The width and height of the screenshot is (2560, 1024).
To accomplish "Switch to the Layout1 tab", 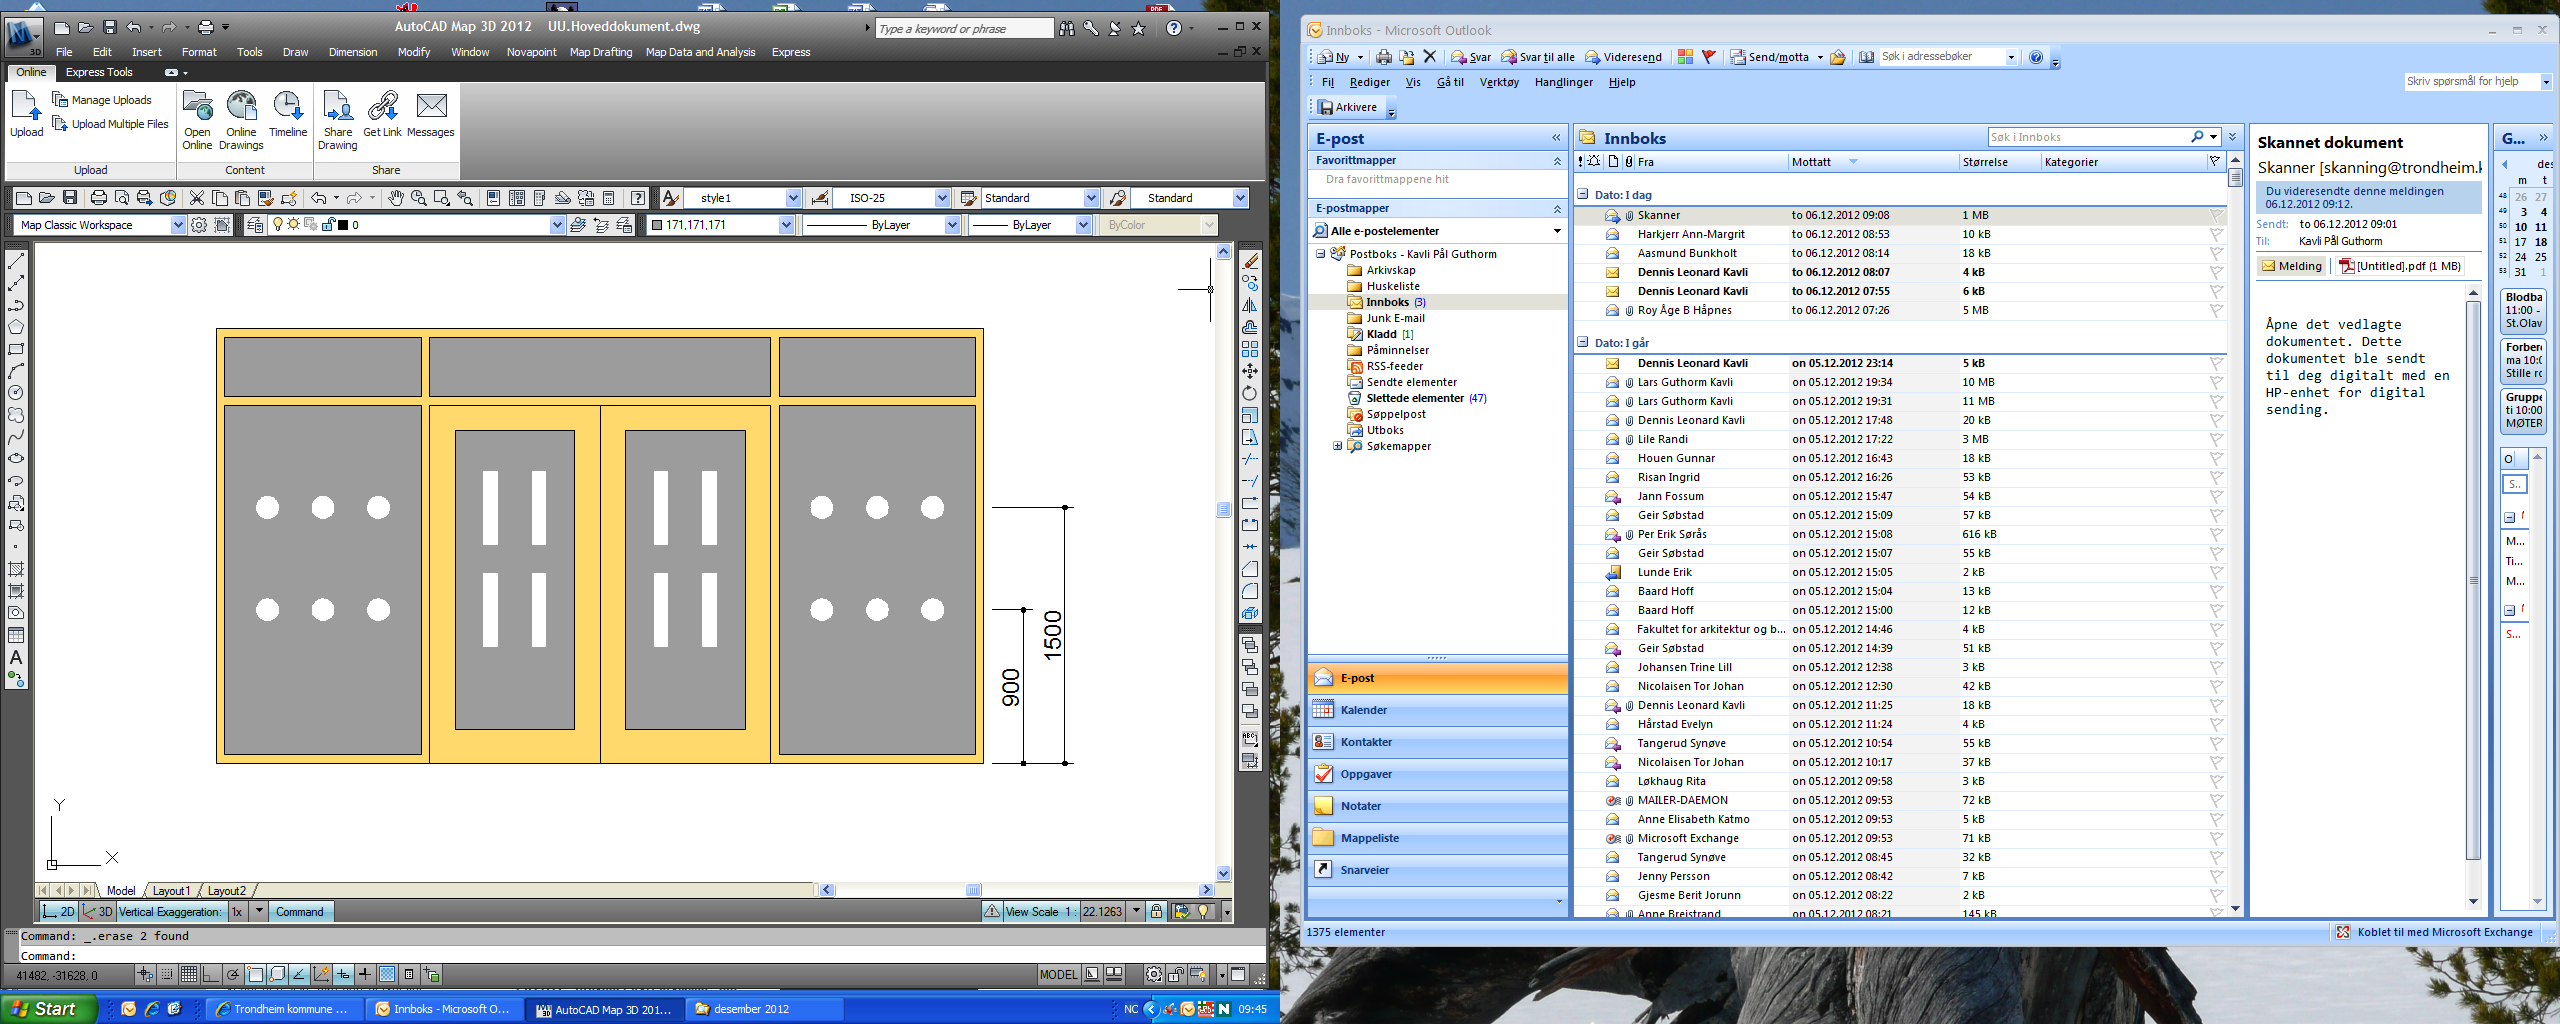I will point(171,890).
